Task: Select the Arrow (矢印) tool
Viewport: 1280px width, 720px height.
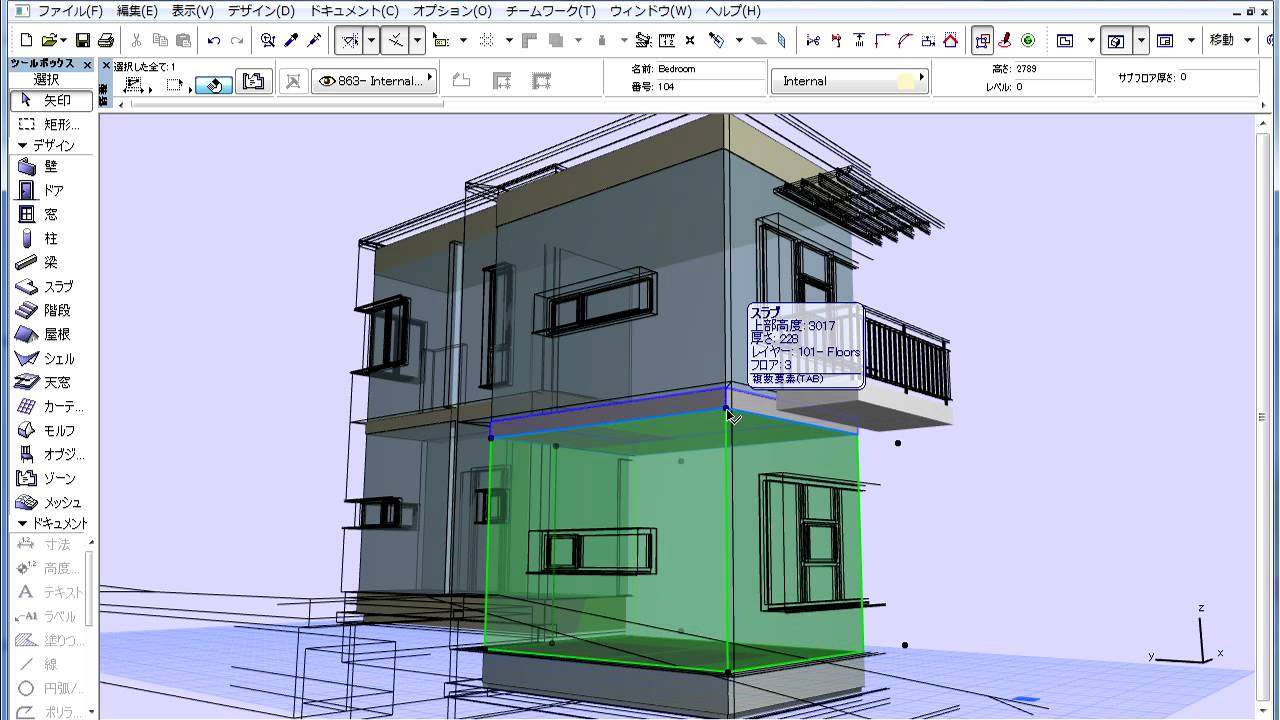Action: 51,101
